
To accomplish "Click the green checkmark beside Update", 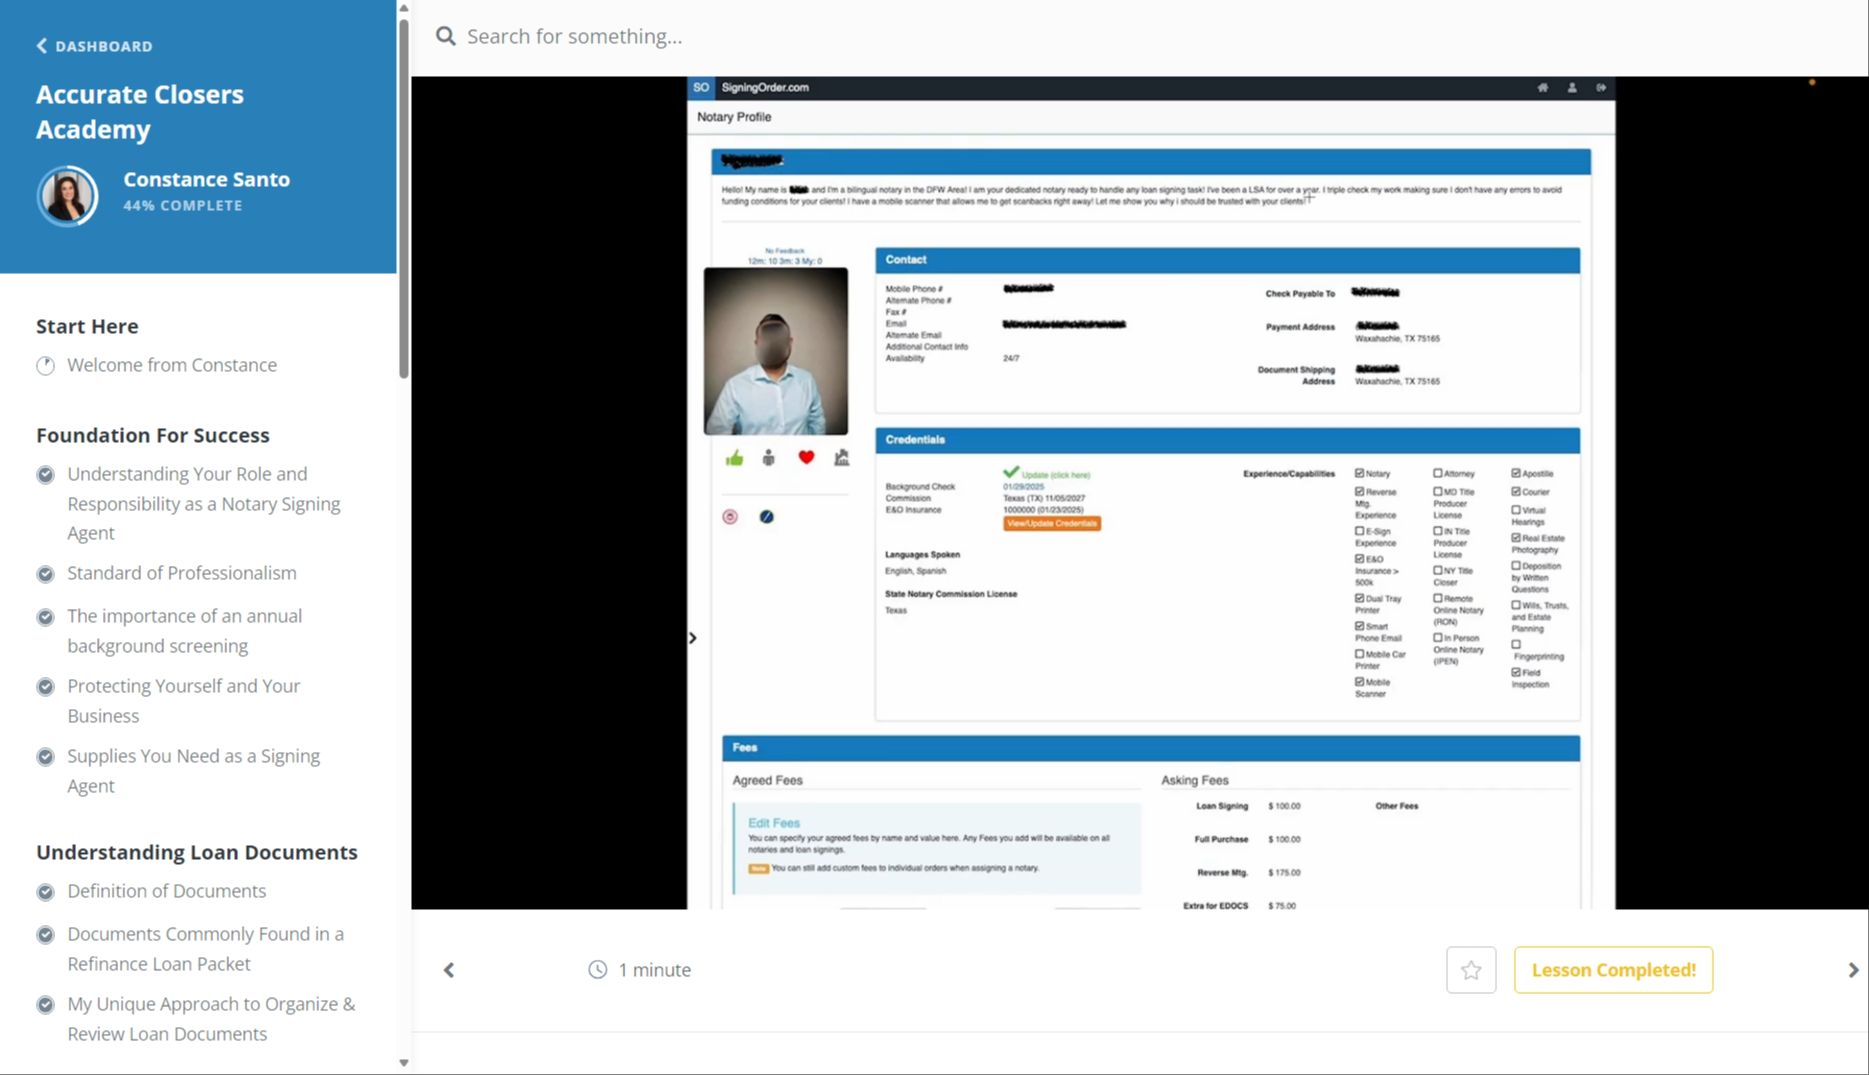I will point(1011,472).
